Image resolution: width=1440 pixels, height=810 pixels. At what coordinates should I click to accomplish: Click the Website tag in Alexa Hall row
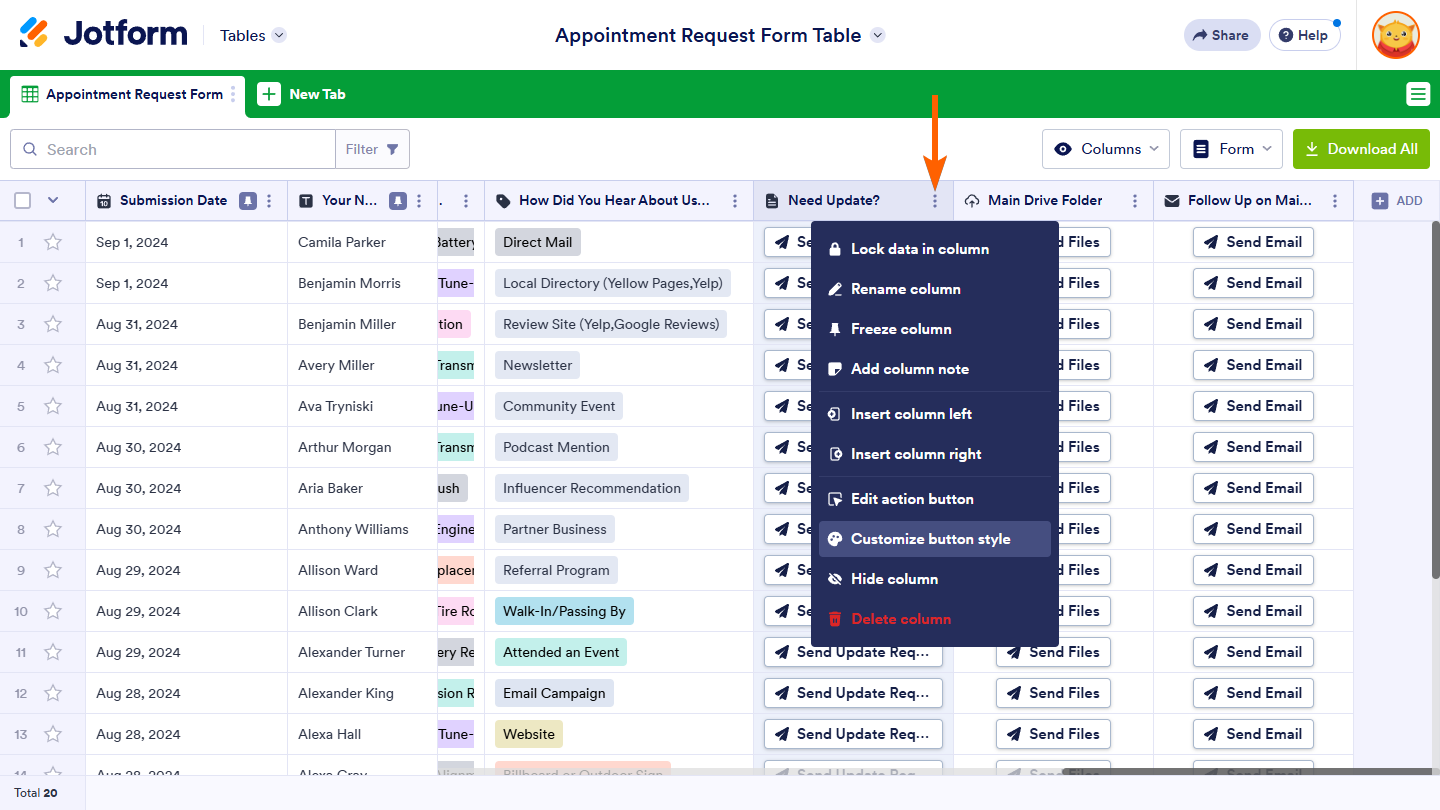(x=529, y=734)
